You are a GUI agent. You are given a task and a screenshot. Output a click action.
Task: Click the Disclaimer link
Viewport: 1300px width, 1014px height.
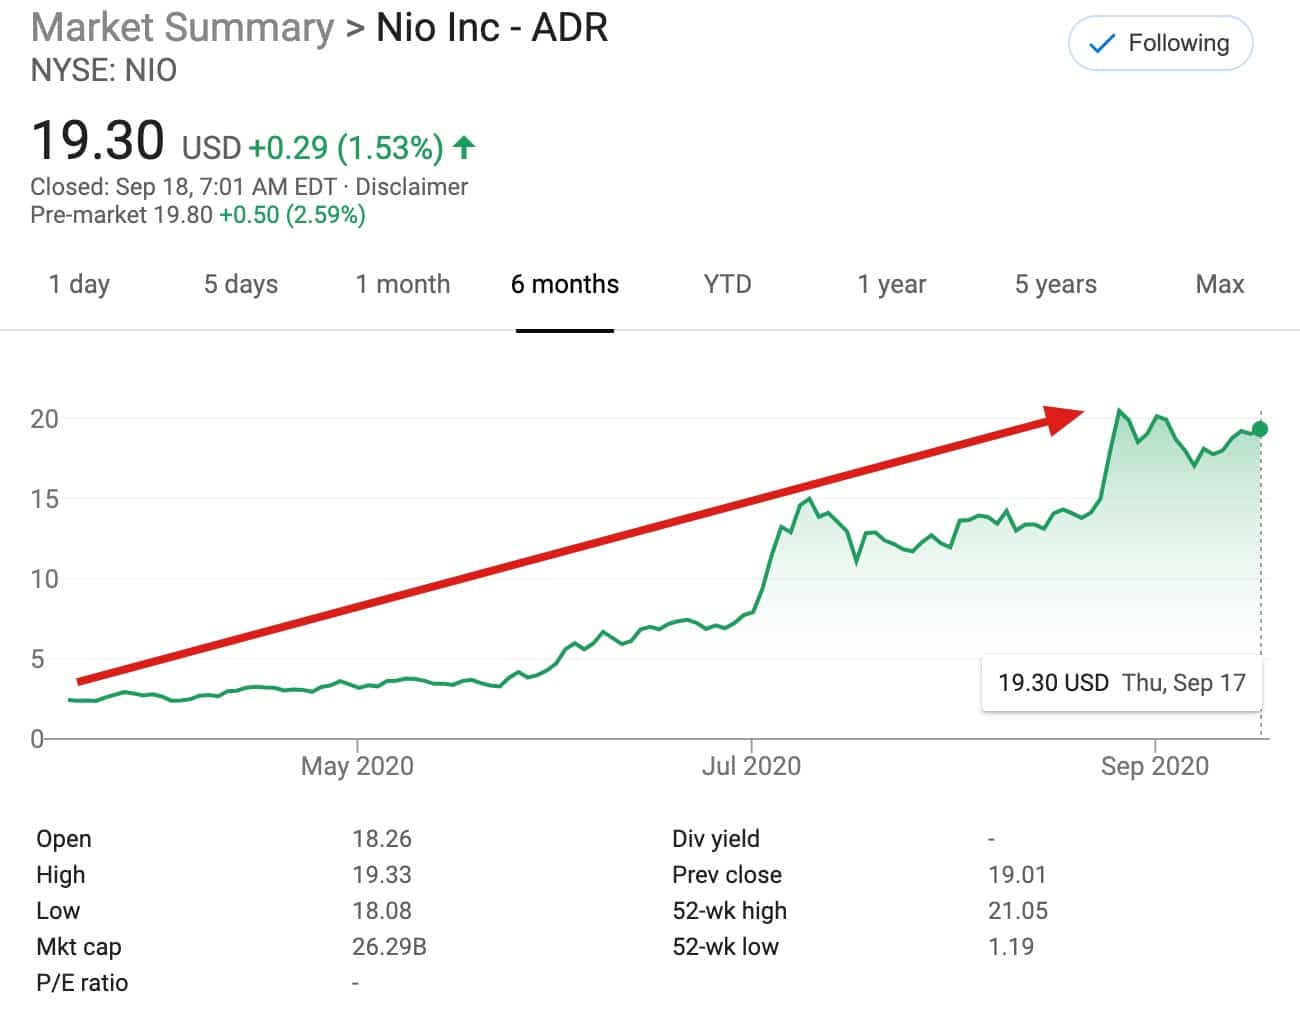pyautogui.click(x=412, y=186)
